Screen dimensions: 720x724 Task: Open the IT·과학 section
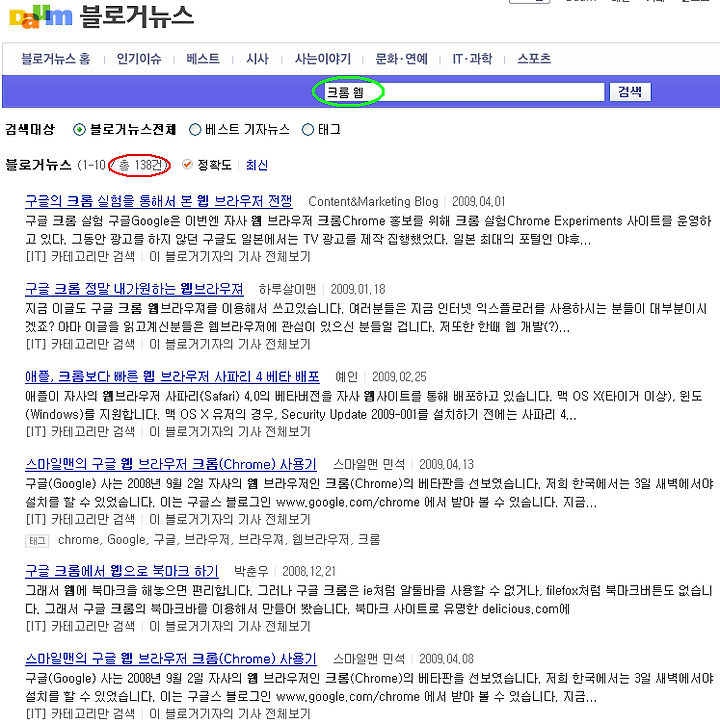pyautogui.click(x=472, y=59)
